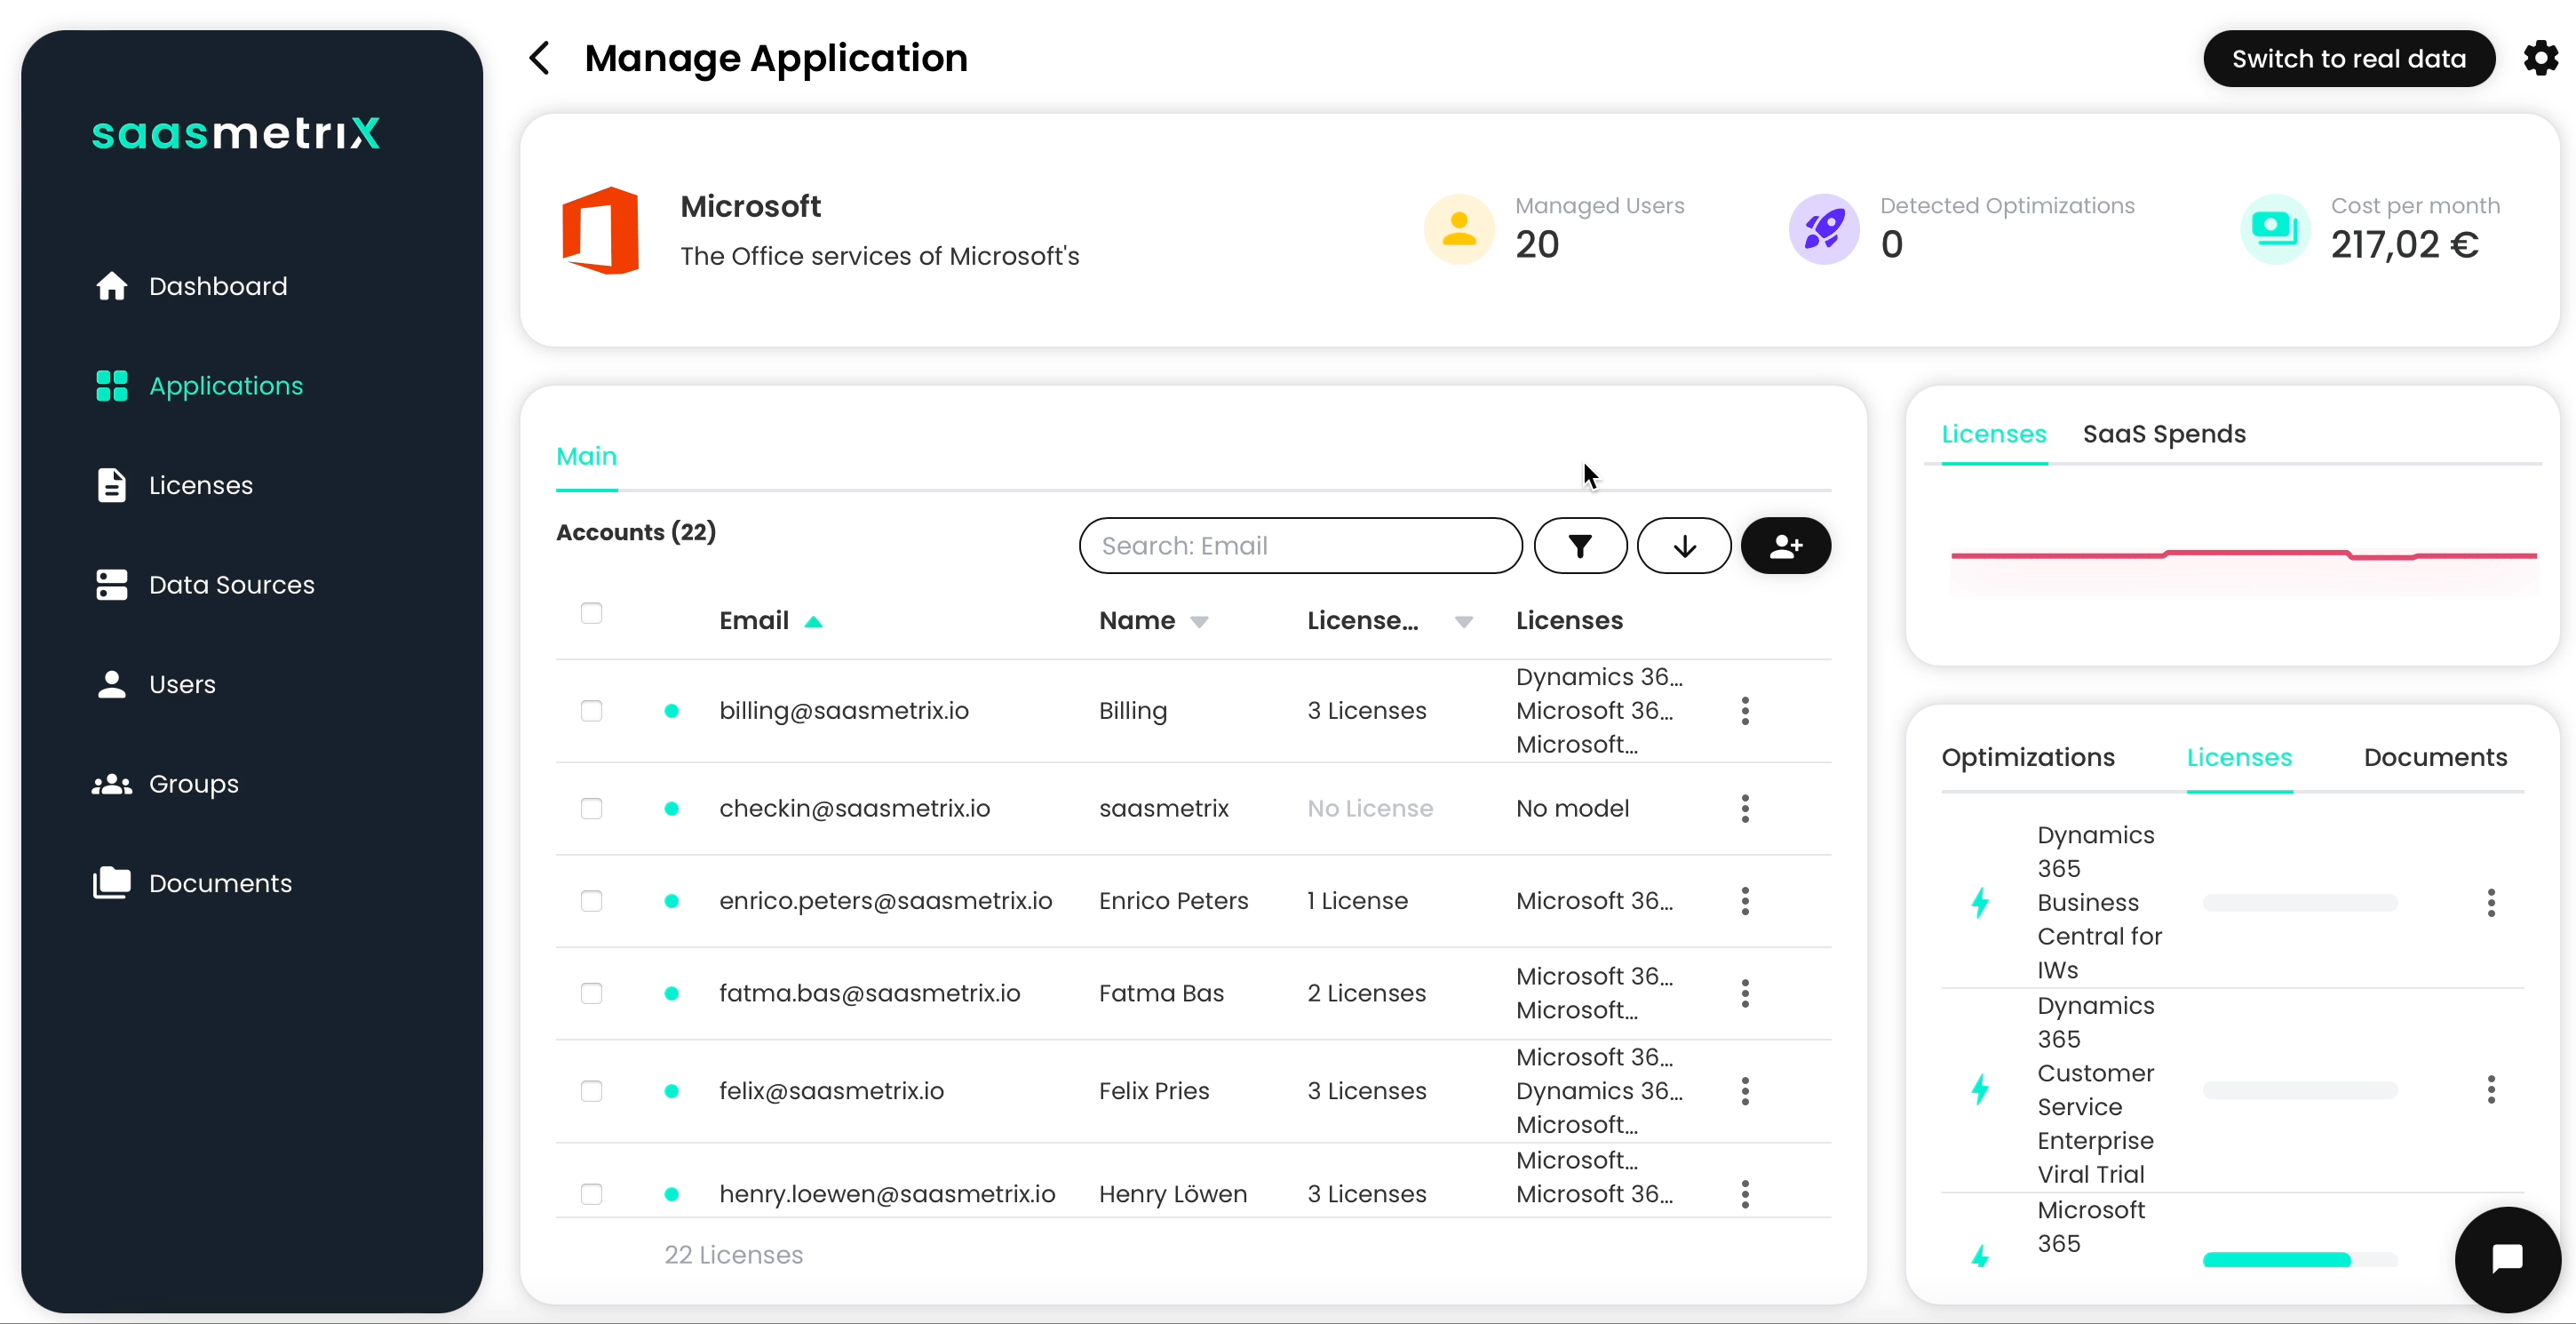
Task: Select the Fatma Bas row checkbox
Action: (x=591, y=993)
